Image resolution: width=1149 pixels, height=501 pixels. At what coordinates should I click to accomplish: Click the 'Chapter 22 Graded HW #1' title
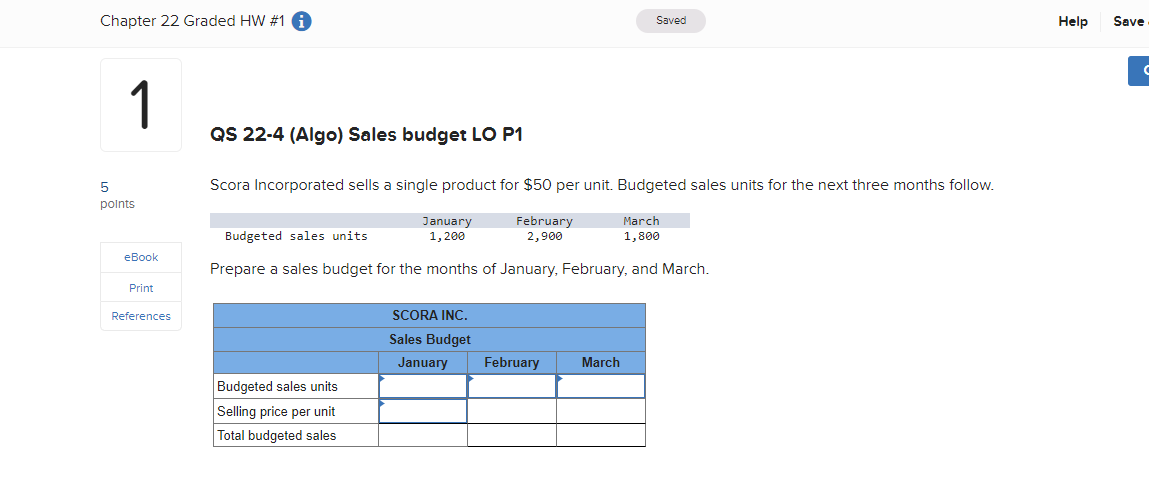point(192,21)
